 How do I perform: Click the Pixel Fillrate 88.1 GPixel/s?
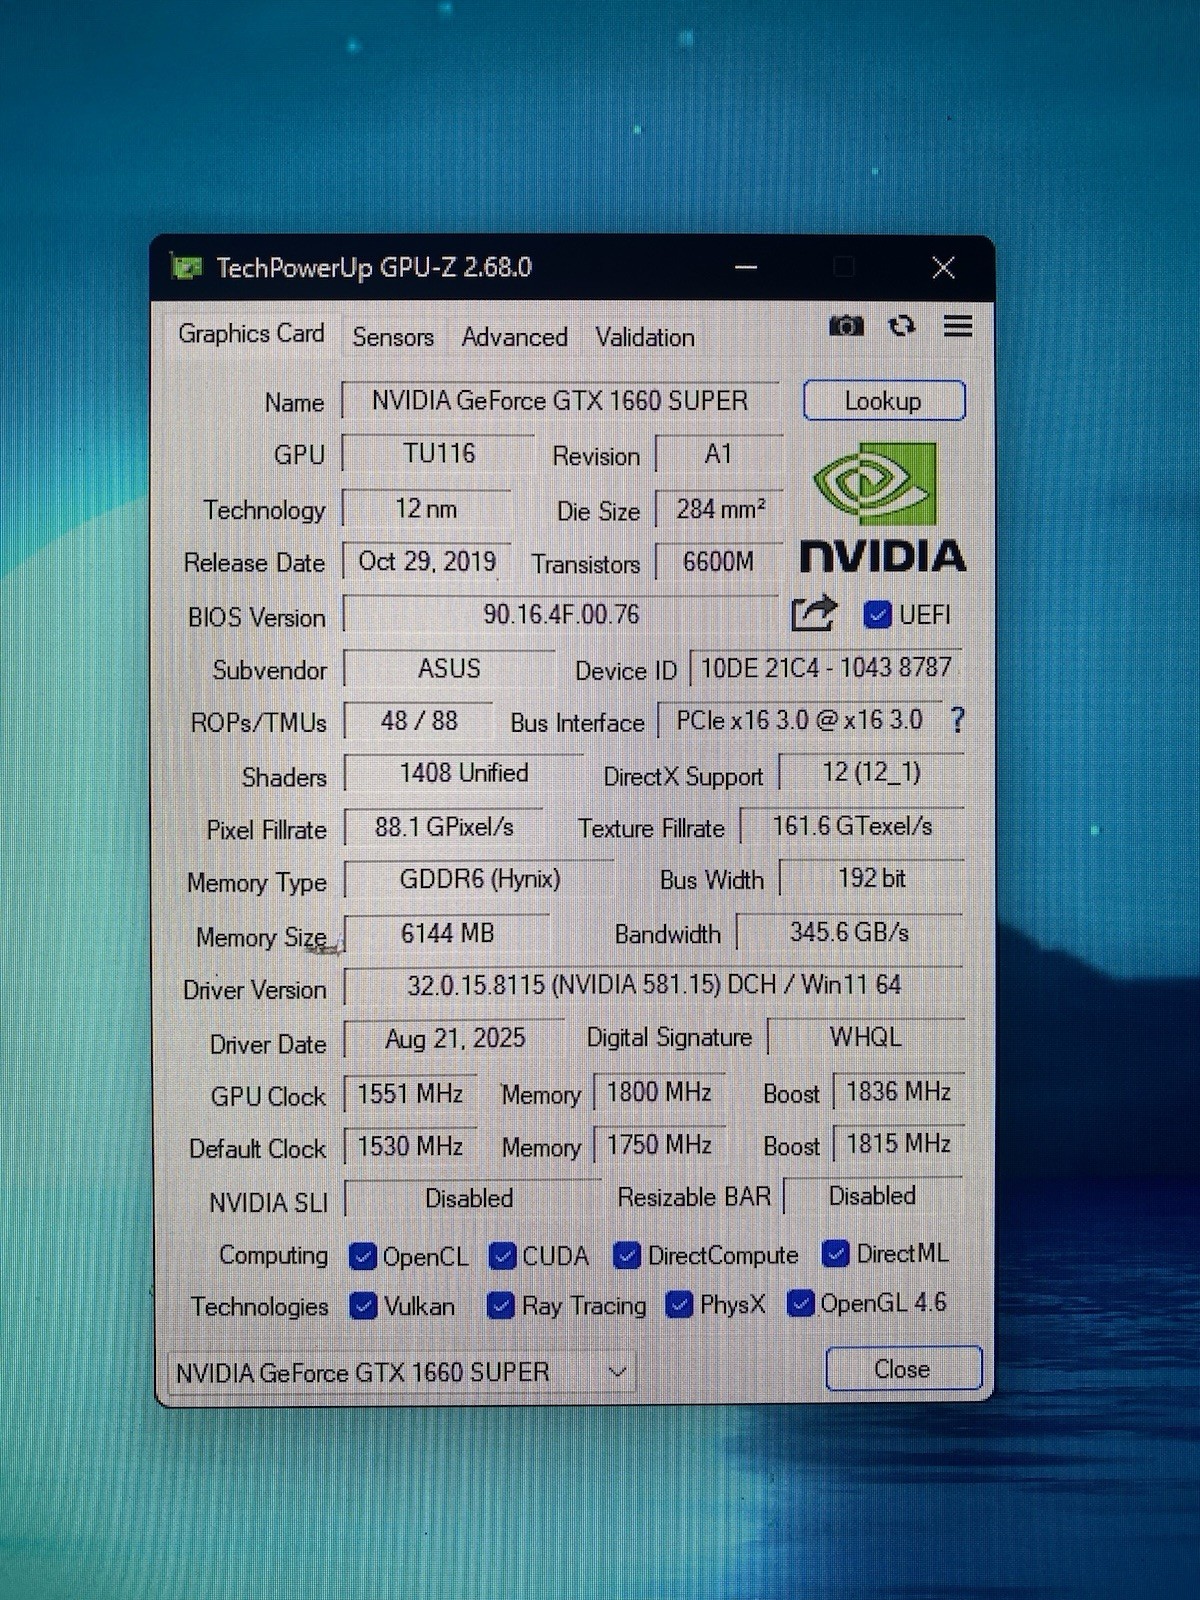coord(444,827)
